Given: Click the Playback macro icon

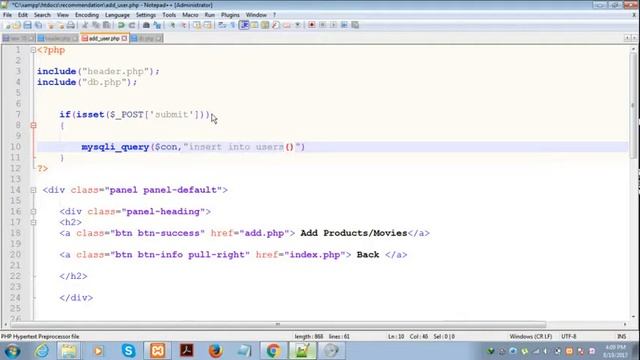Looking at the screenshot, I should coord(333,25).
